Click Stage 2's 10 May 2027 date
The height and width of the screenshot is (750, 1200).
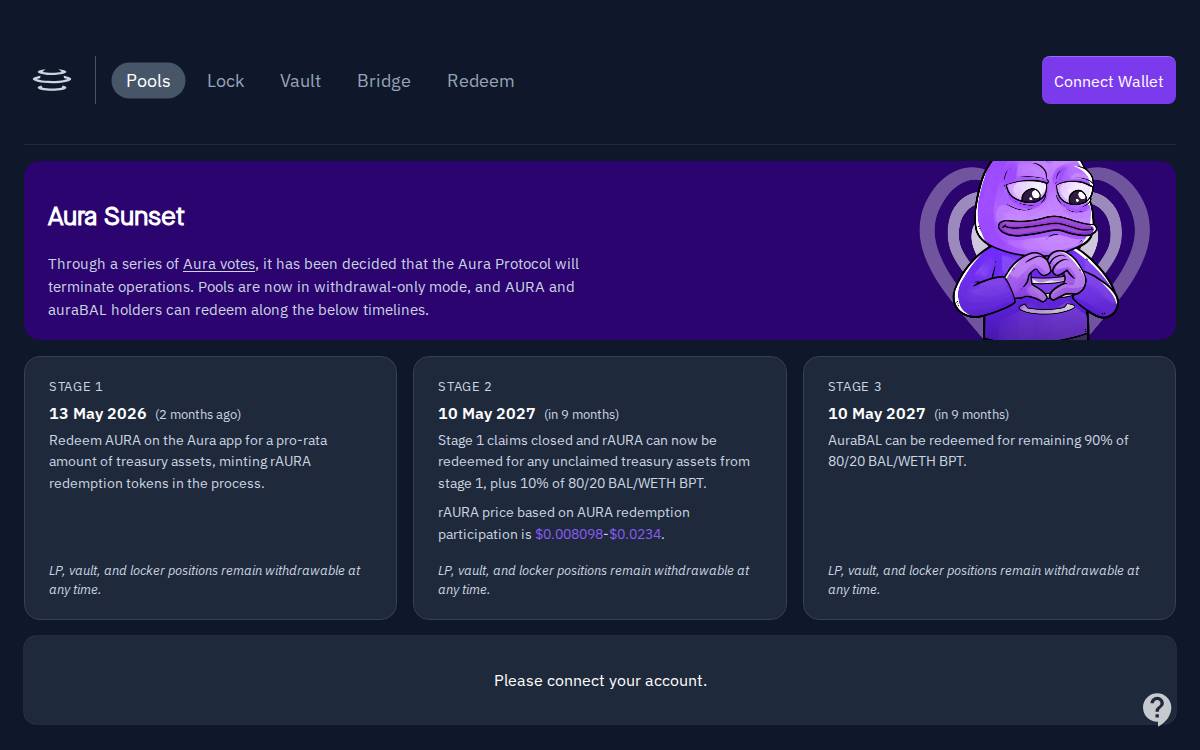(487, 413)
